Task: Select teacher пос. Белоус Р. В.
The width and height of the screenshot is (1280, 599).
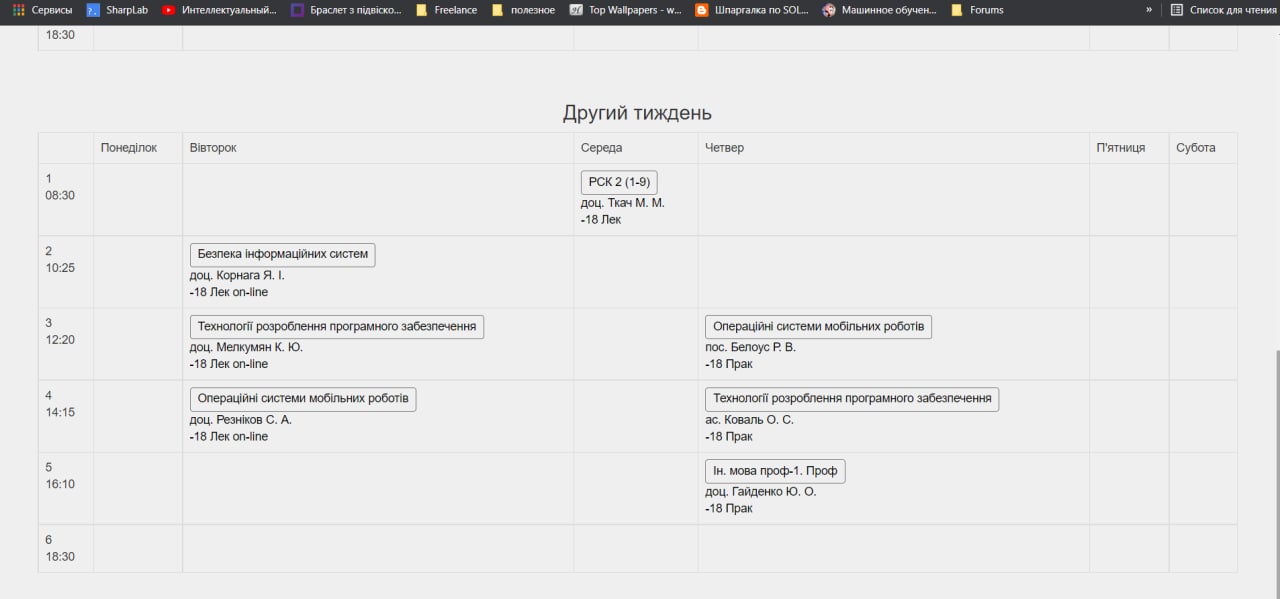Action: 750,347
